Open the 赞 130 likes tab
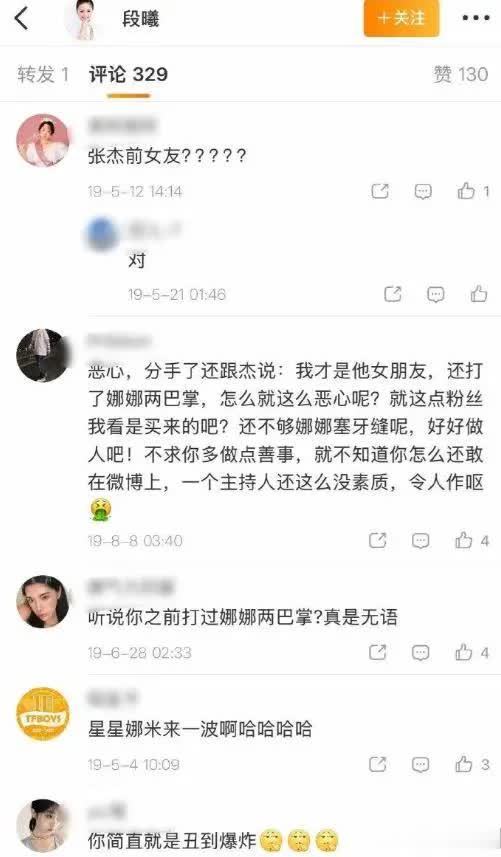 (x=461, y=74)
